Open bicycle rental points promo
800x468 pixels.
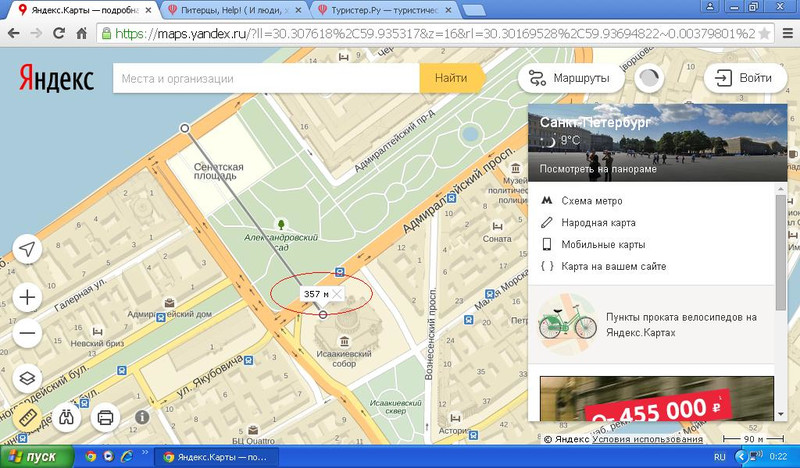(651, 325)
